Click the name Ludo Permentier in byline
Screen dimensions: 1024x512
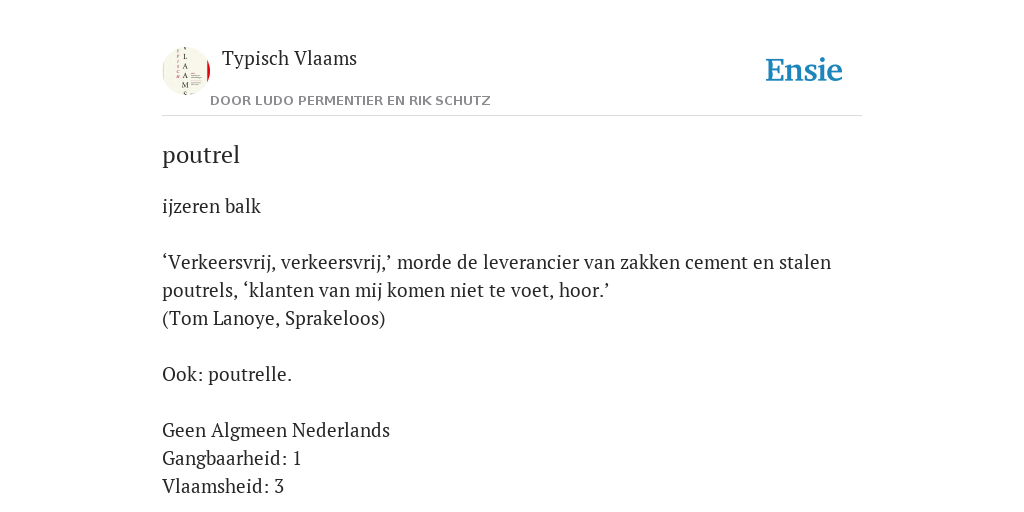[x=318, y=101]
